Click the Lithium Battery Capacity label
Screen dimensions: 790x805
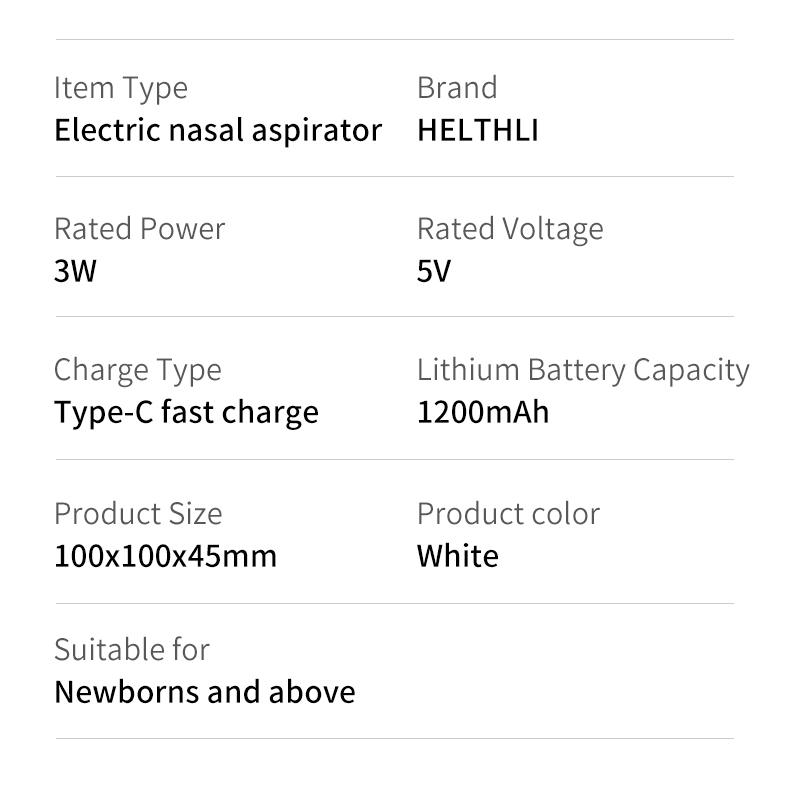point(583,371)
